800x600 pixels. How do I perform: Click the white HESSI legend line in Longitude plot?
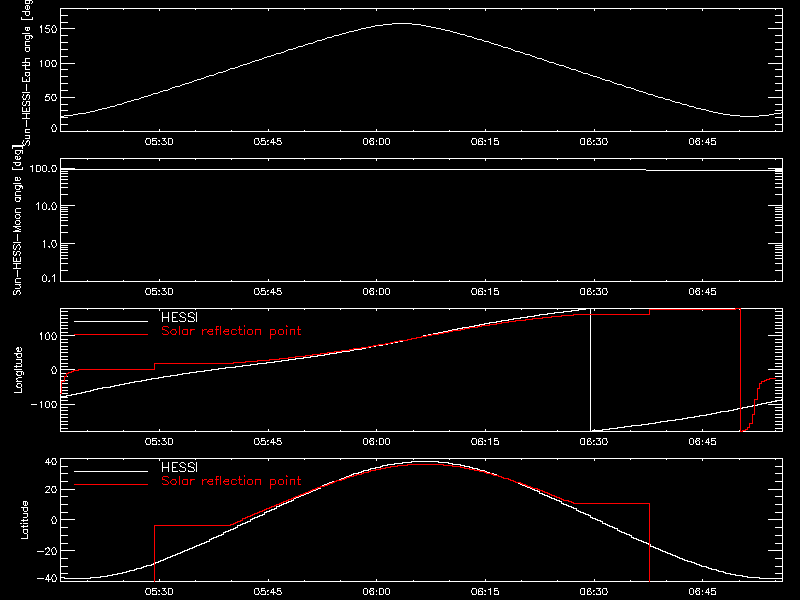111,321
